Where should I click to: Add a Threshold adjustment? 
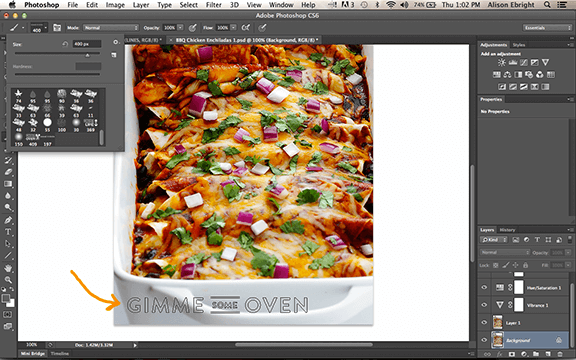pos(523,87)
